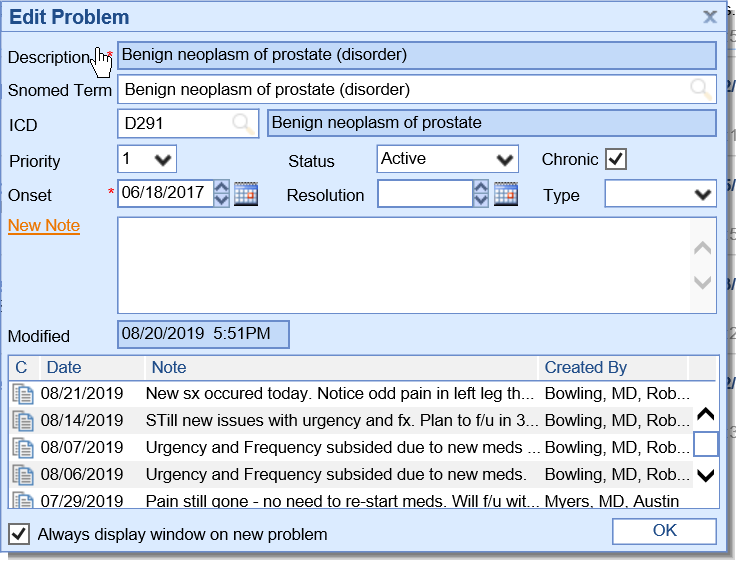
Task: Open the Resolution date calendar picker
Action: tap(506, 193)
